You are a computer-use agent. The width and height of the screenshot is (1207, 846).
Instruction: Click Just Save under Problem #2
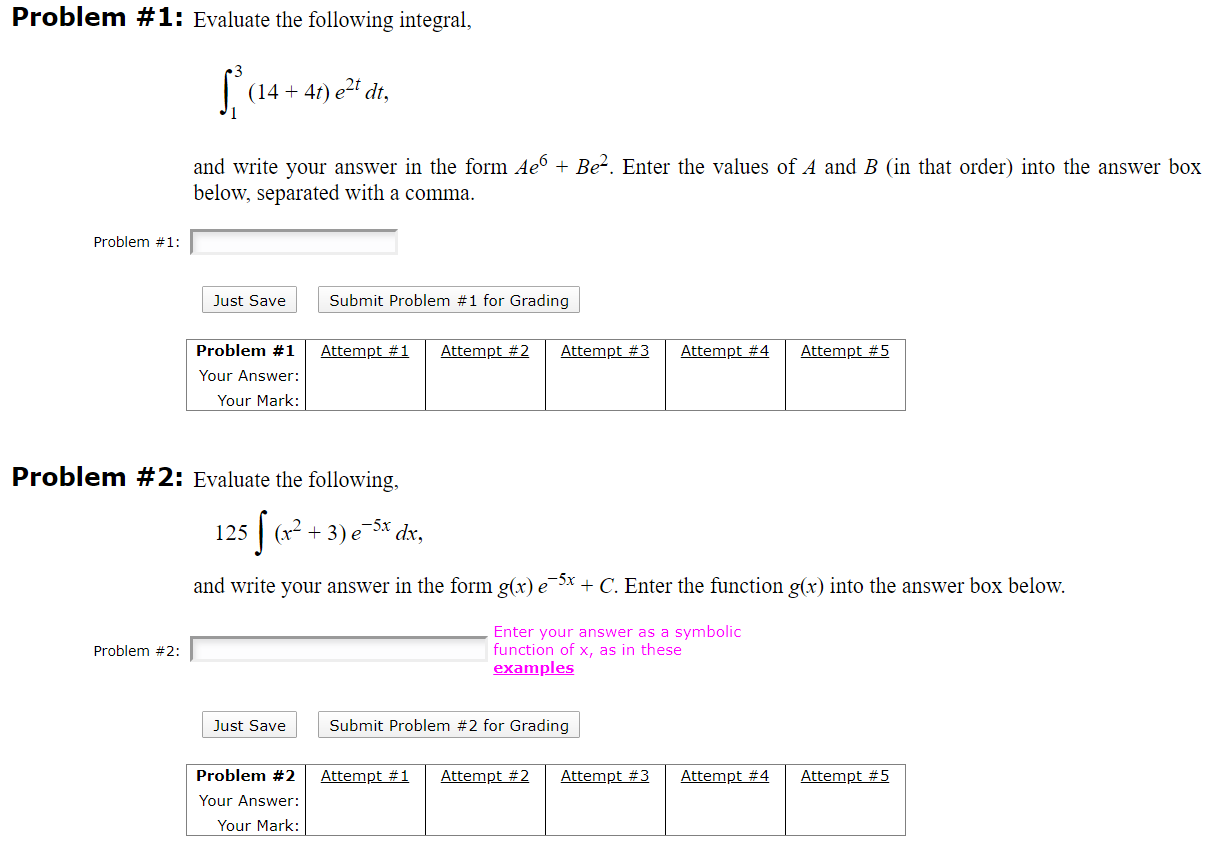pyautogui.click(x=248, y=724)
